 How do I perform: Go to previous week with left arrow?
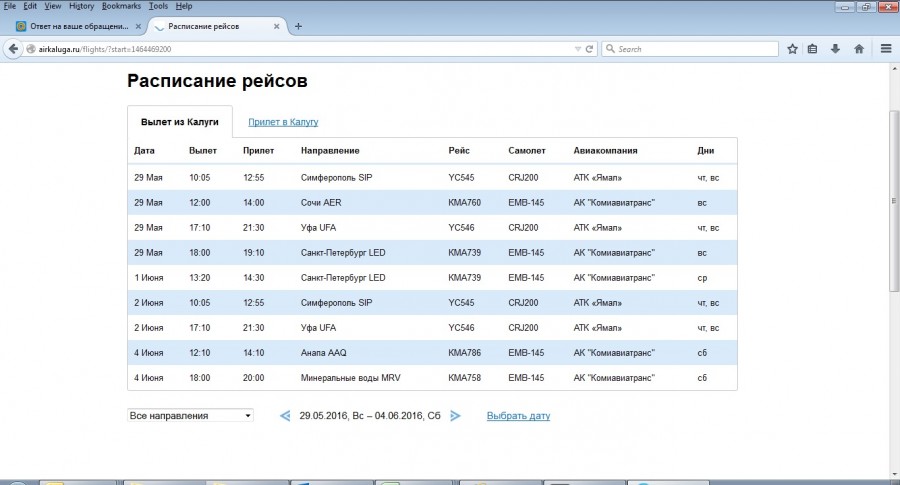[x=285, y=416]
